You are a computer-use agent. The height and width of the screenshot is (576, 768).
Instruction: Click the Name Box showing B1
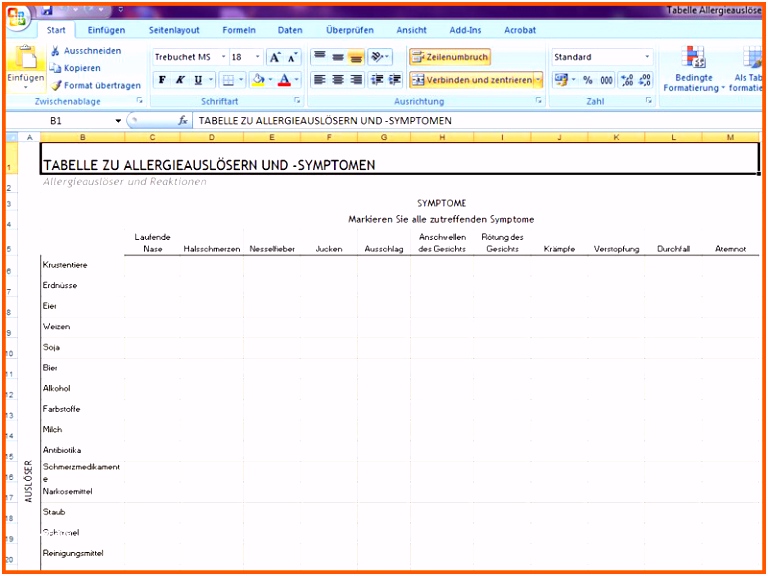(x=64, y=120)
